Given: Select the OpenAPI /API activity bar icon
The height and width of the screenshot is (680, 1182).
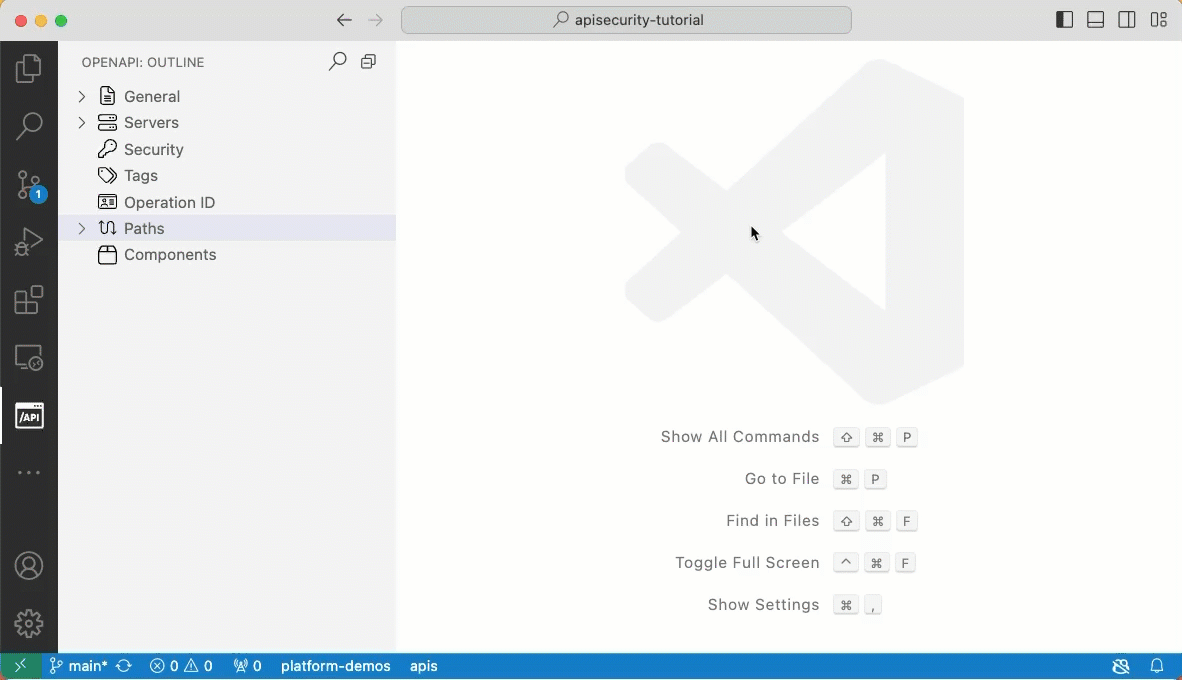Looking at the screenshot, I should pyautogui.click(x=29, y=416).
